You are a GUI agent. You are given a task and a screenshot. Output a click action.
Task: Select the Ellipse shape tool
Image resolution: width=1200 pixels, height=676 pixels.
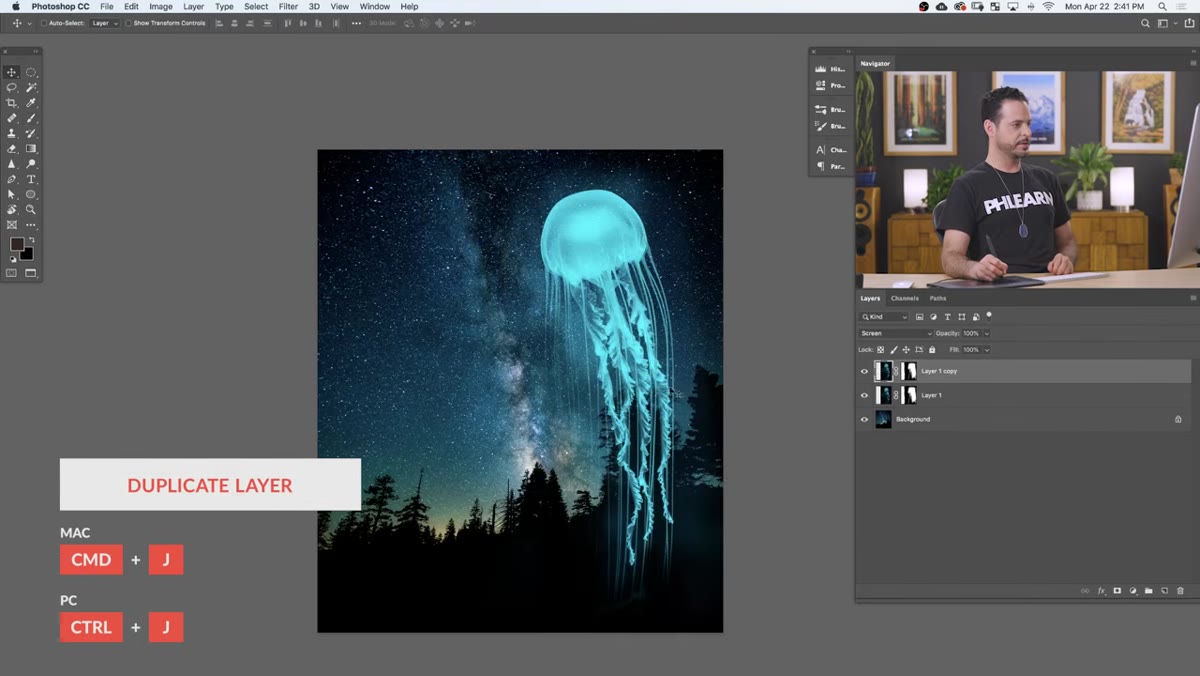31,194
